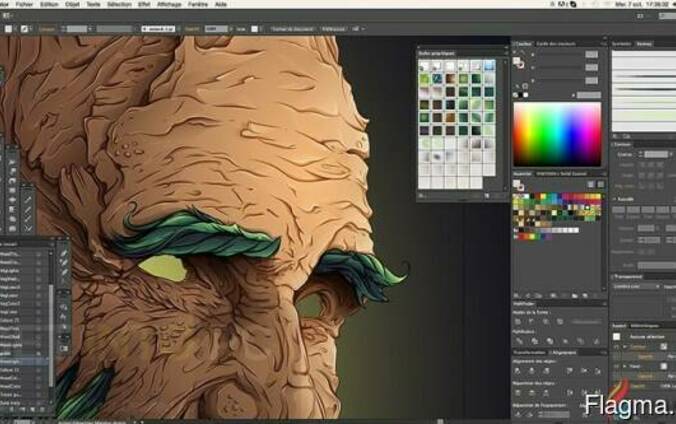Pick a color from the Couleur spectrum
Image resolution: width=676 pixels, height=424 pixels.
(557, 134)
